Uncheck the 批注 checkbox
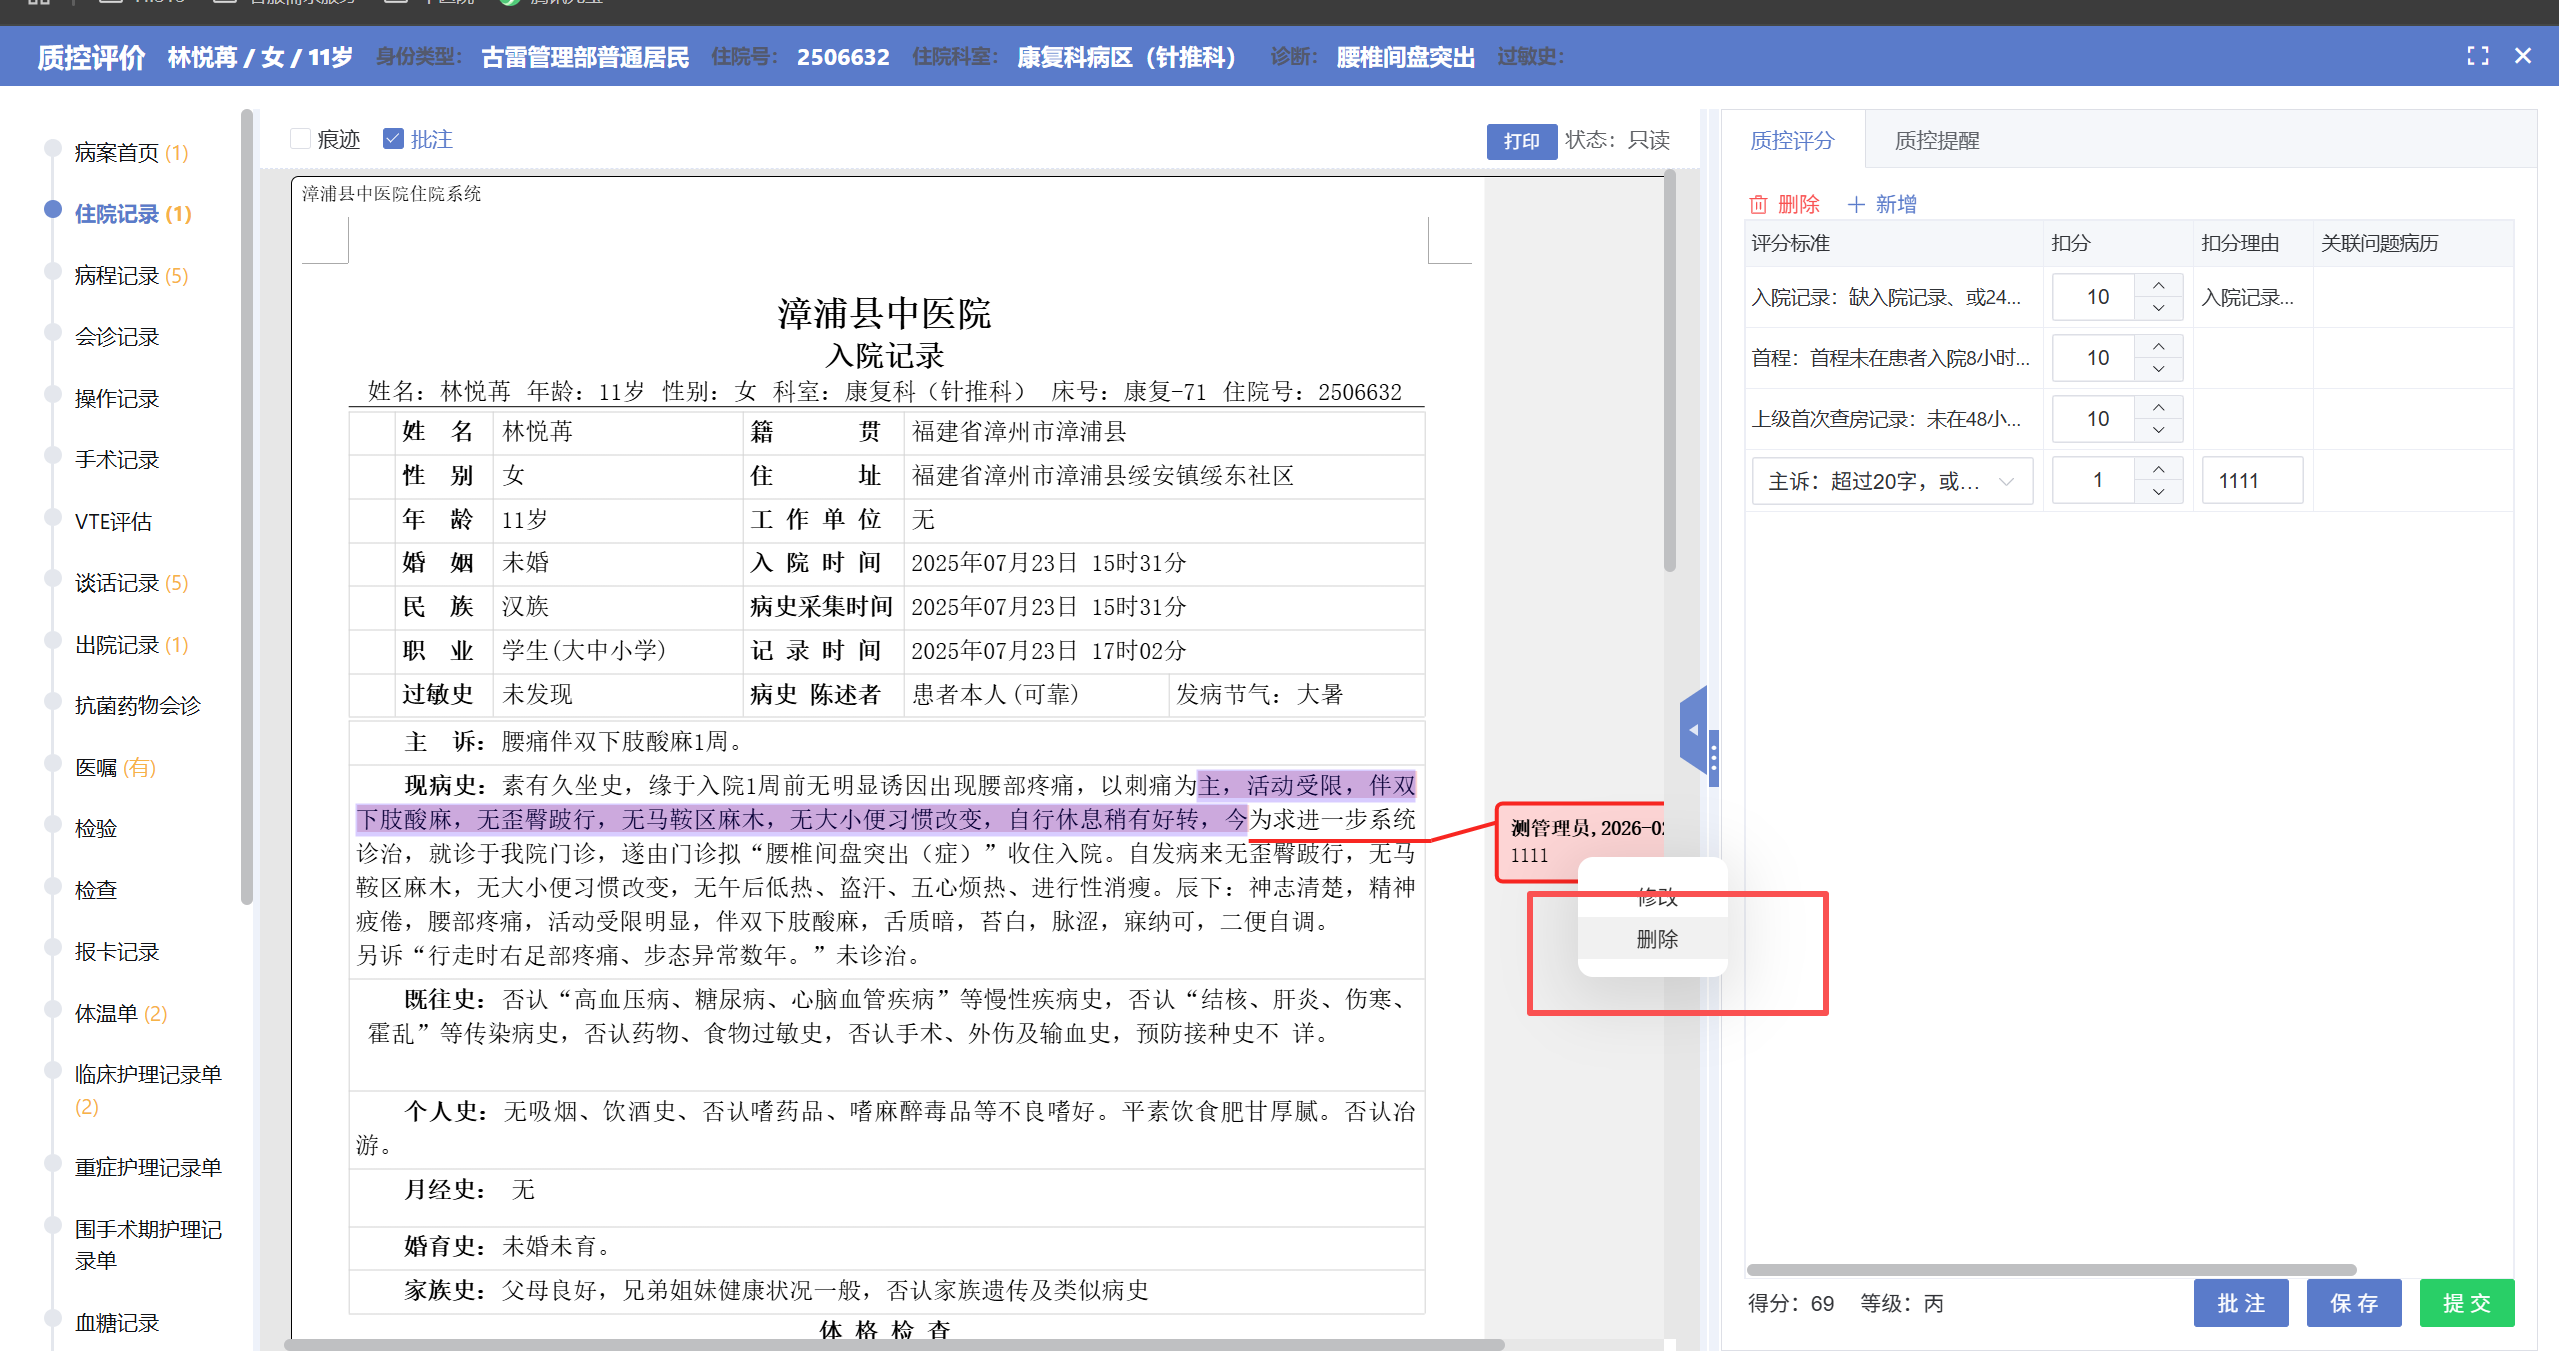Image resolution: width=2559 pixels, height=1362 pixels. [393, 139]
